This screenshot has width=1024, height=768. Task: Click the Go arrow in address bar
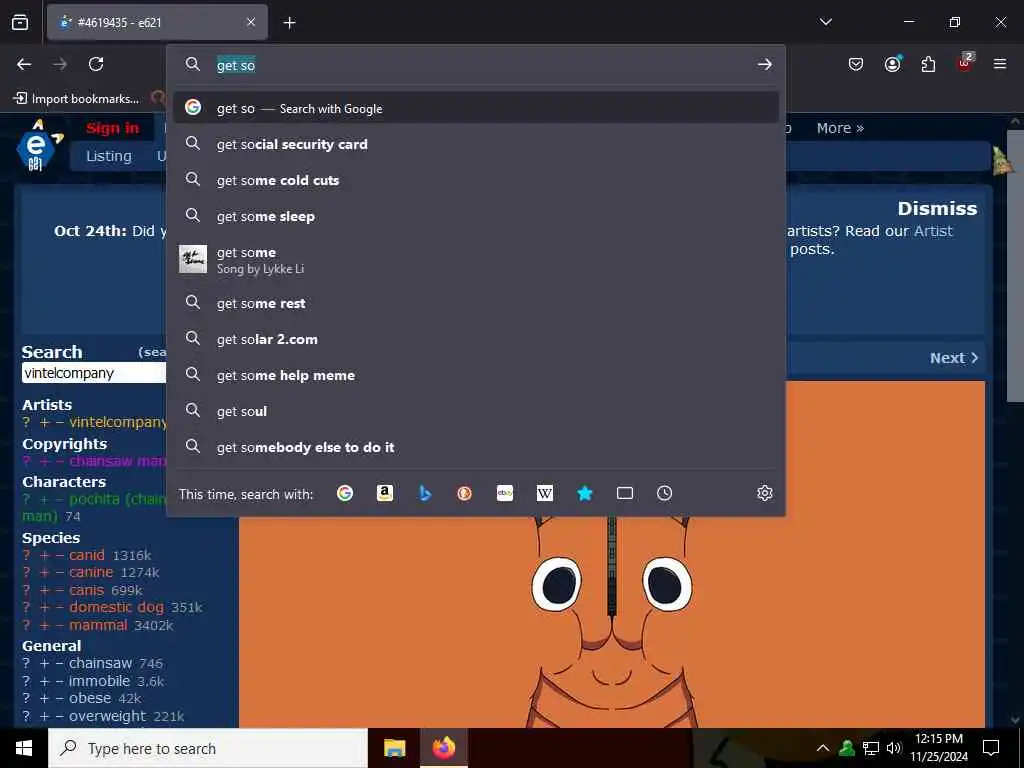point(765,64)
